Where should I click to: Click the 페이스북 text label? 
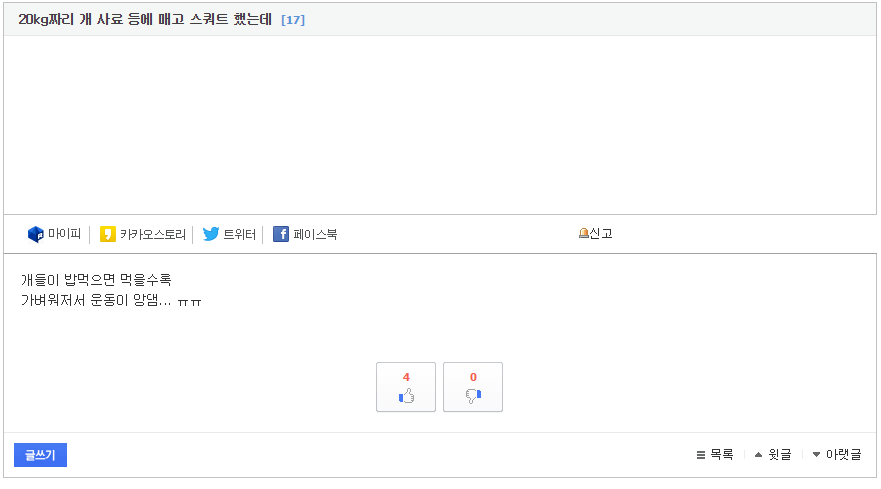pos(315,234)
